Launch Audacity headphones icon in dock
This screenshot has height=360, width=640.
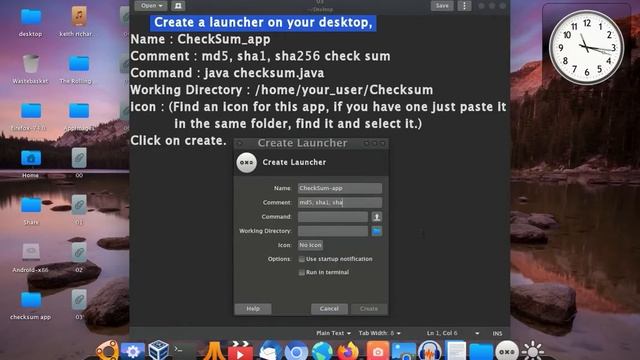coord(429,351)
